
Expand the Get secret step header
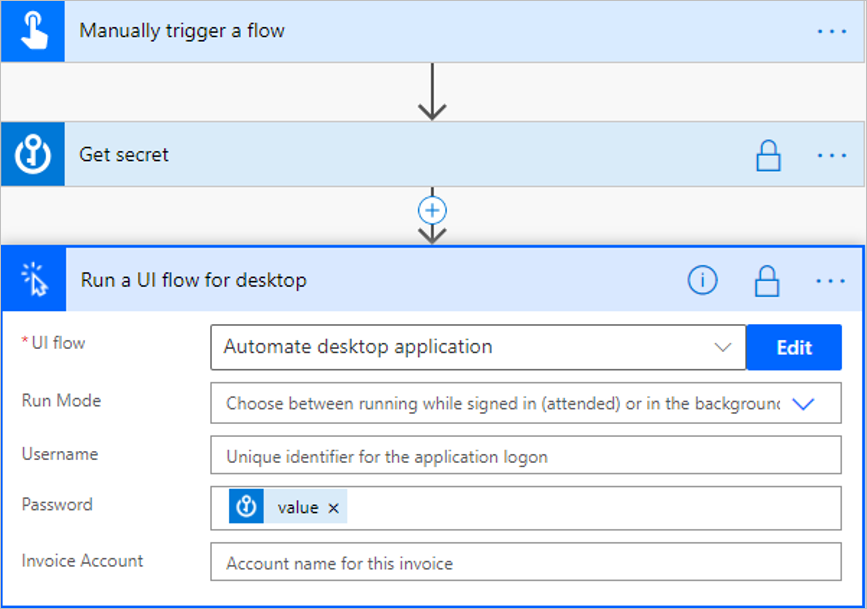(400, 155)
